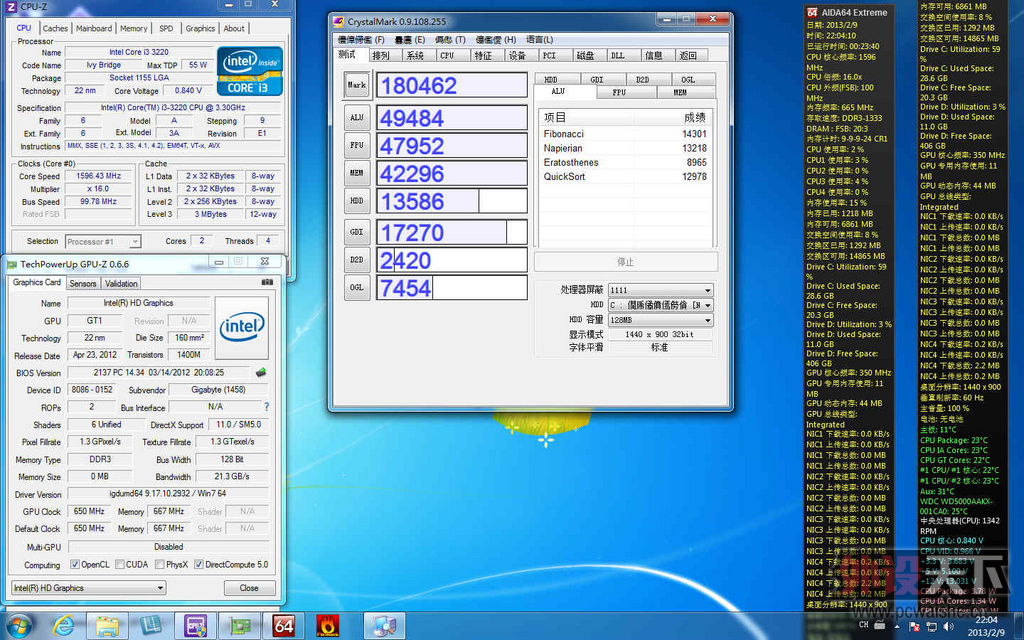Click the ALU benchmark button
This screenshot has height=640, width=1024.
[x=357, y=118]
